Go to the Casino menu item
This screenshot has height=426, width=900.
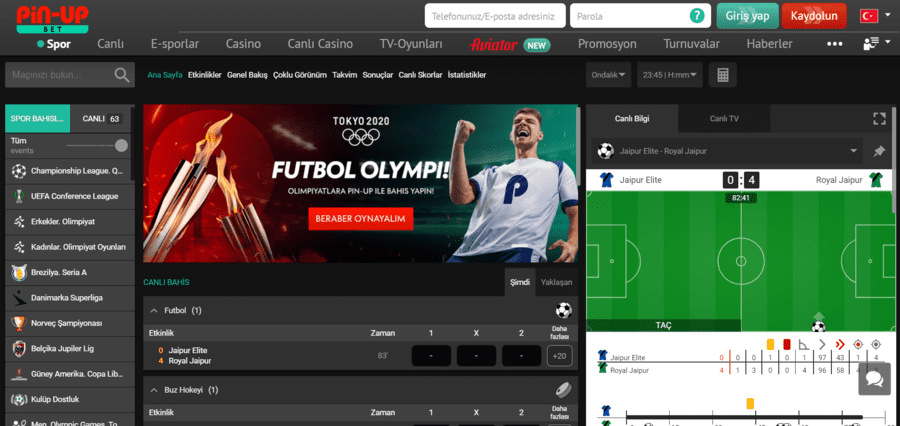[x=243, y=44]
